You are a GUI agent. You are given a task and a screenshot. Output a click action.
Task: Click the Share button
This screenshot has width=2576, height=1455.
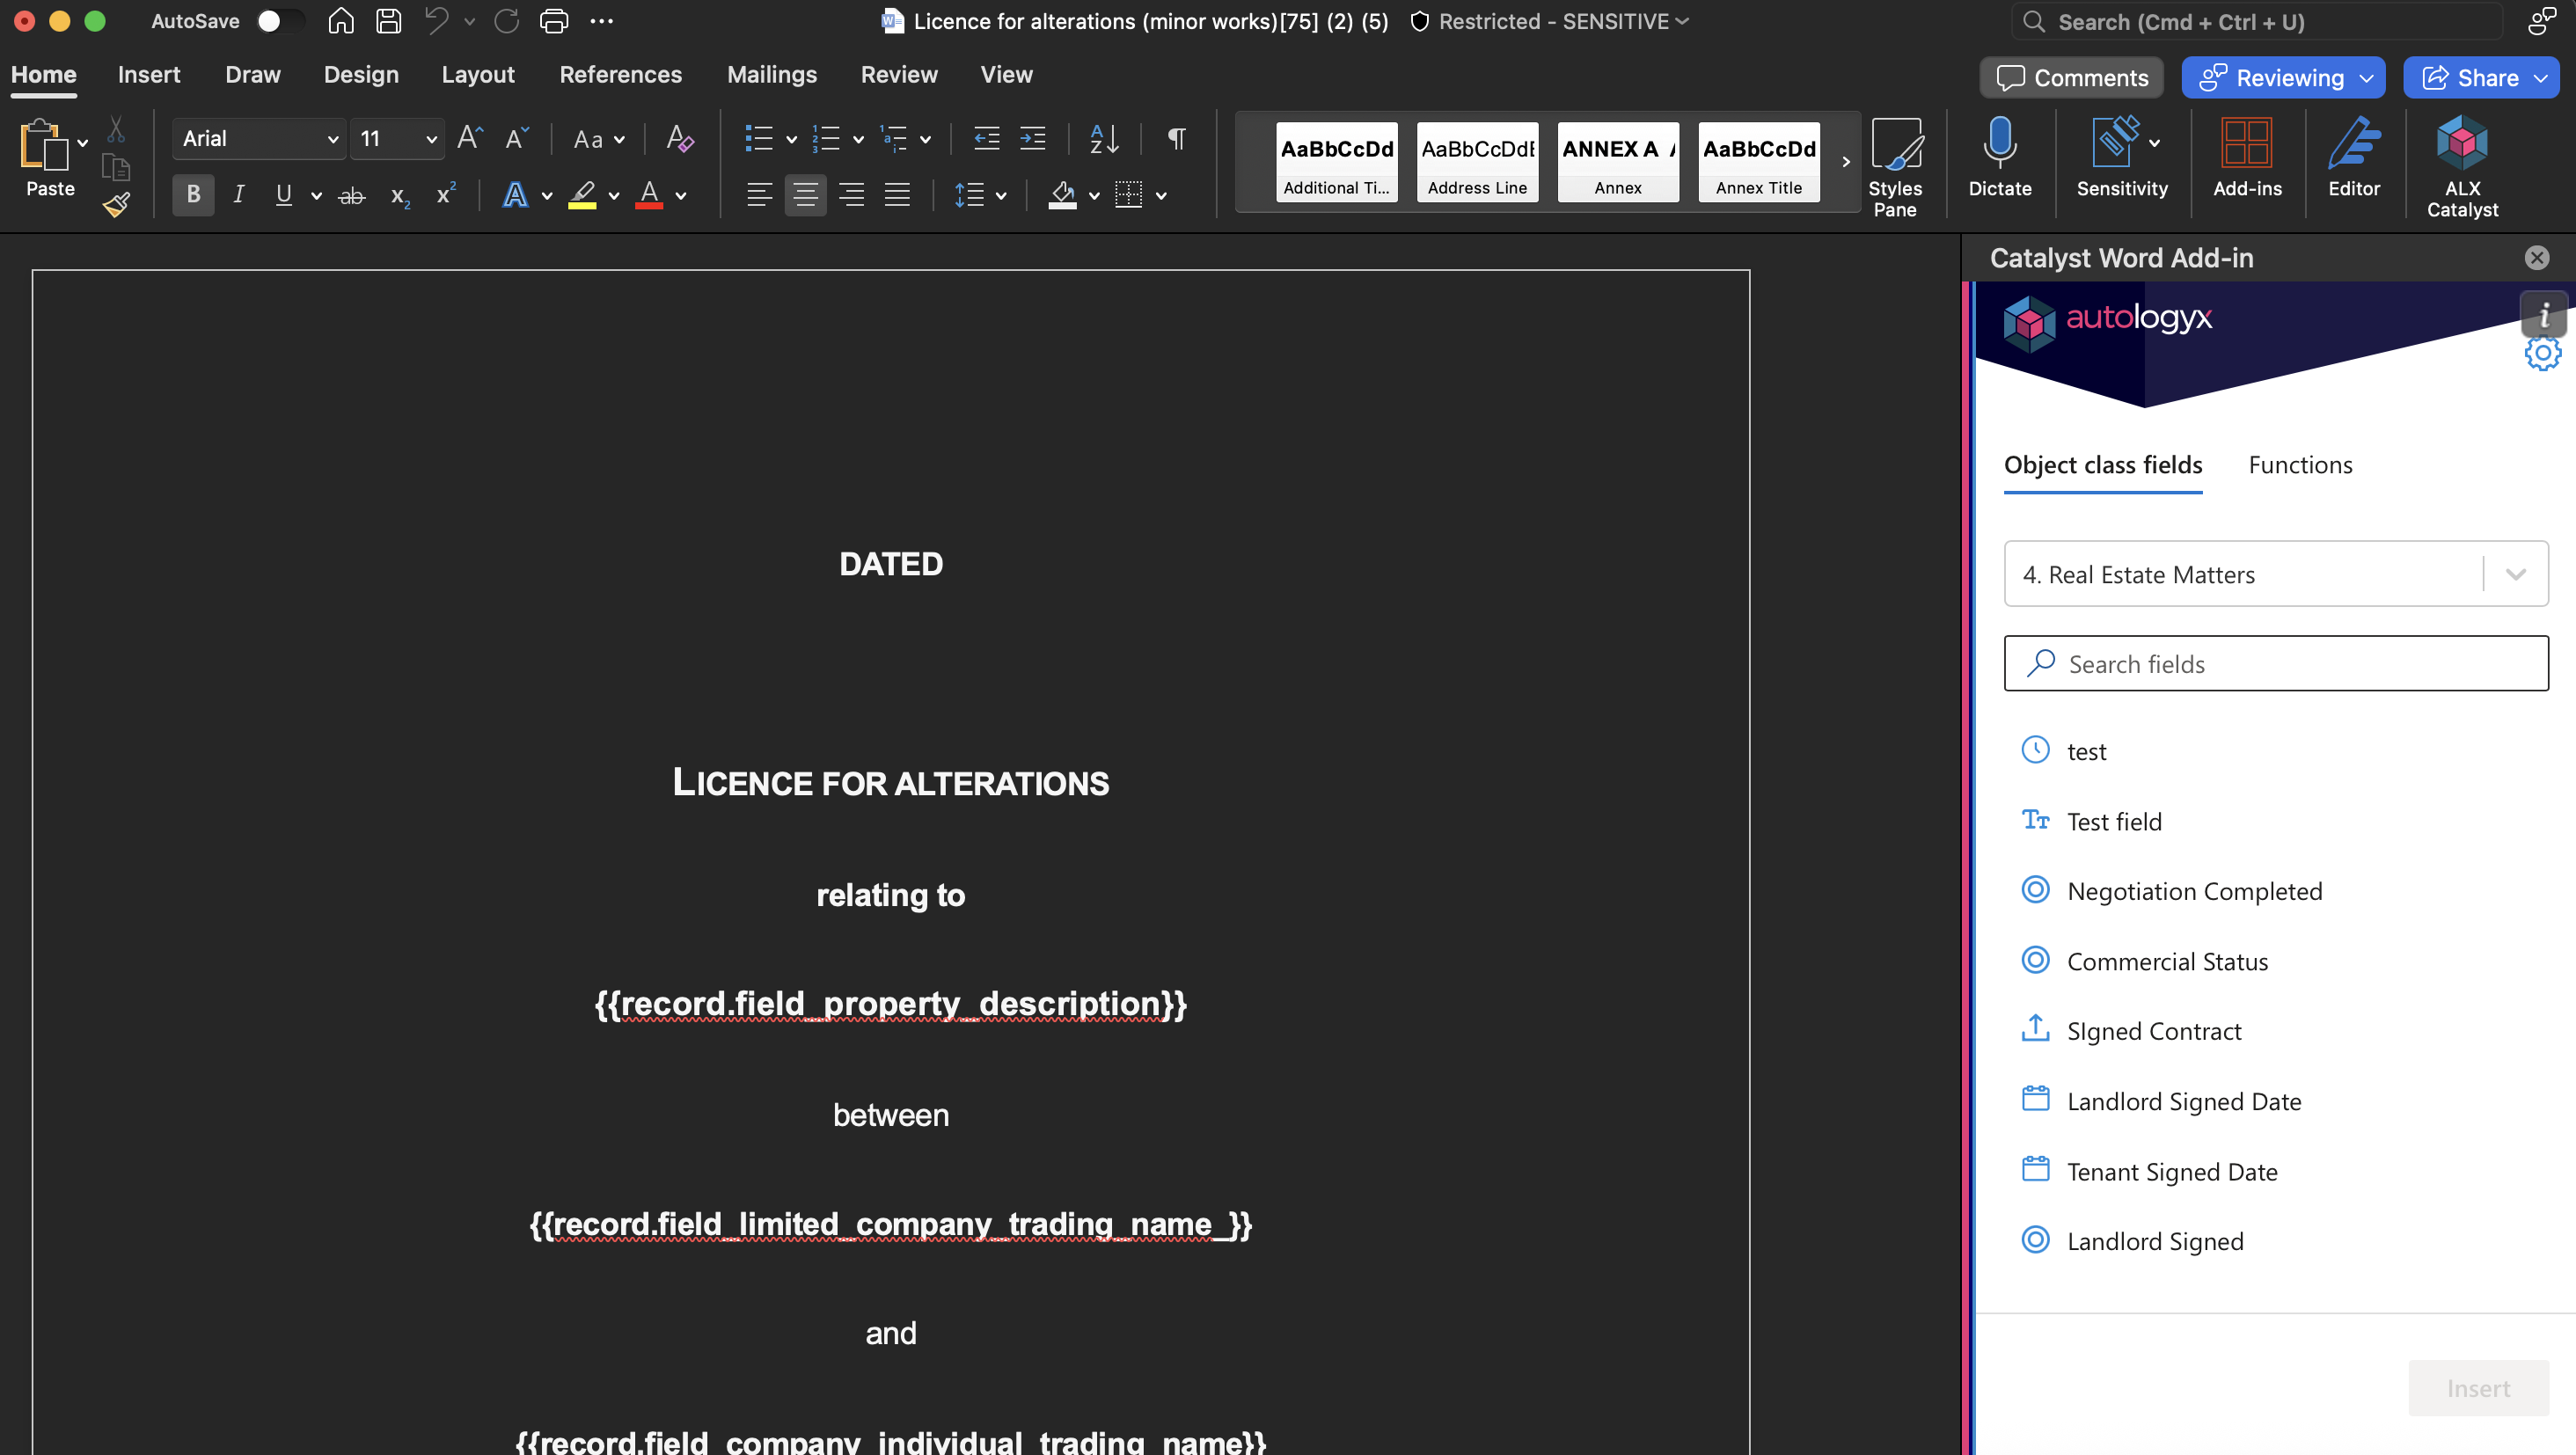(2470, 78)
